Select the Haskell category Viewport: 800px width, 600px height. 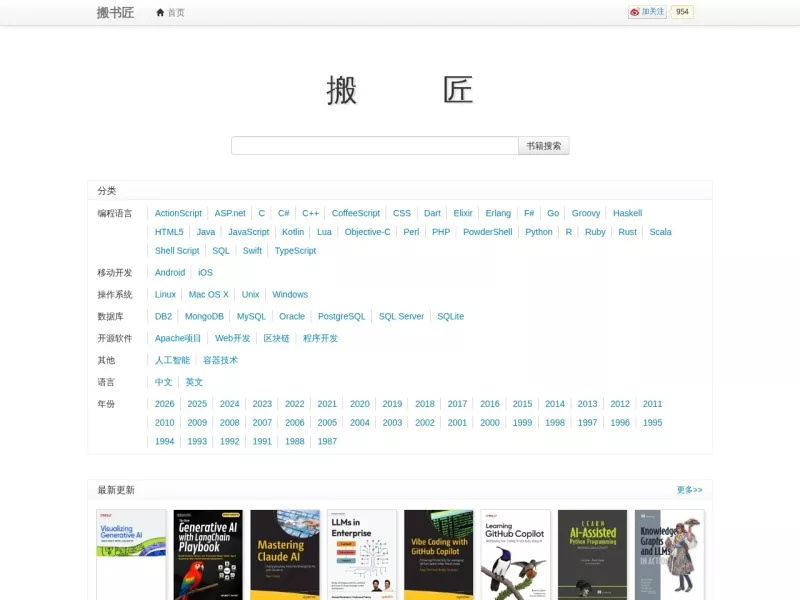coord(628,213)
